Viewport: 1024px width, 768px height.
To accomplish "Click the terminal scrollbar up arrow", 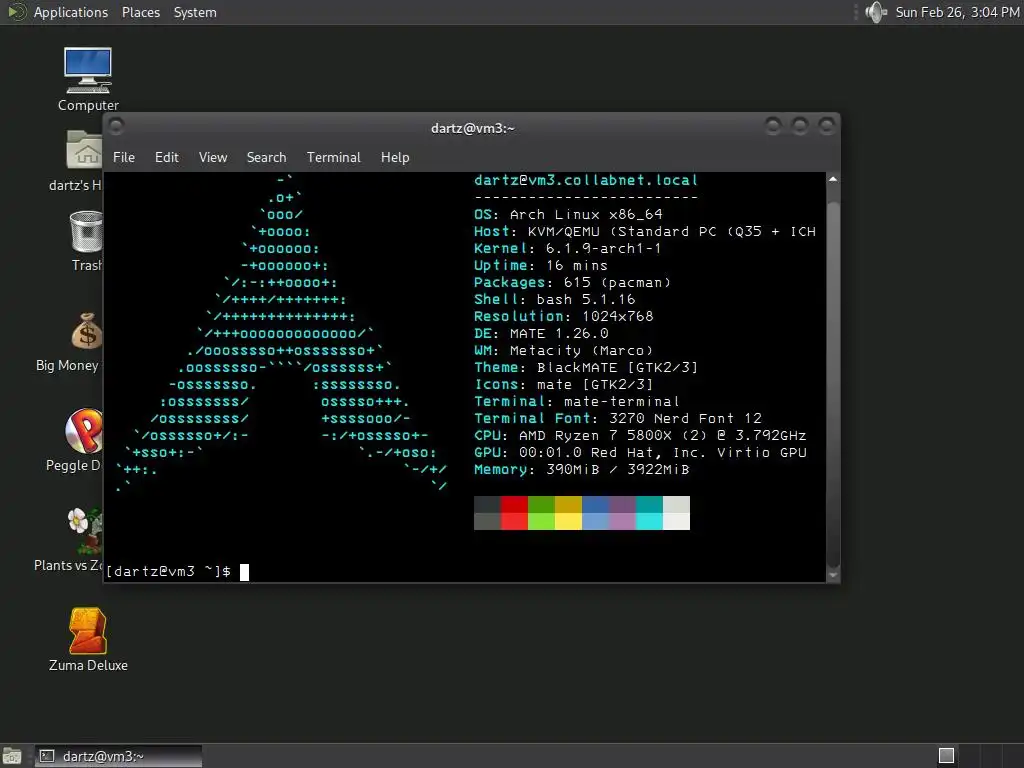I will (x=833, y=179).
